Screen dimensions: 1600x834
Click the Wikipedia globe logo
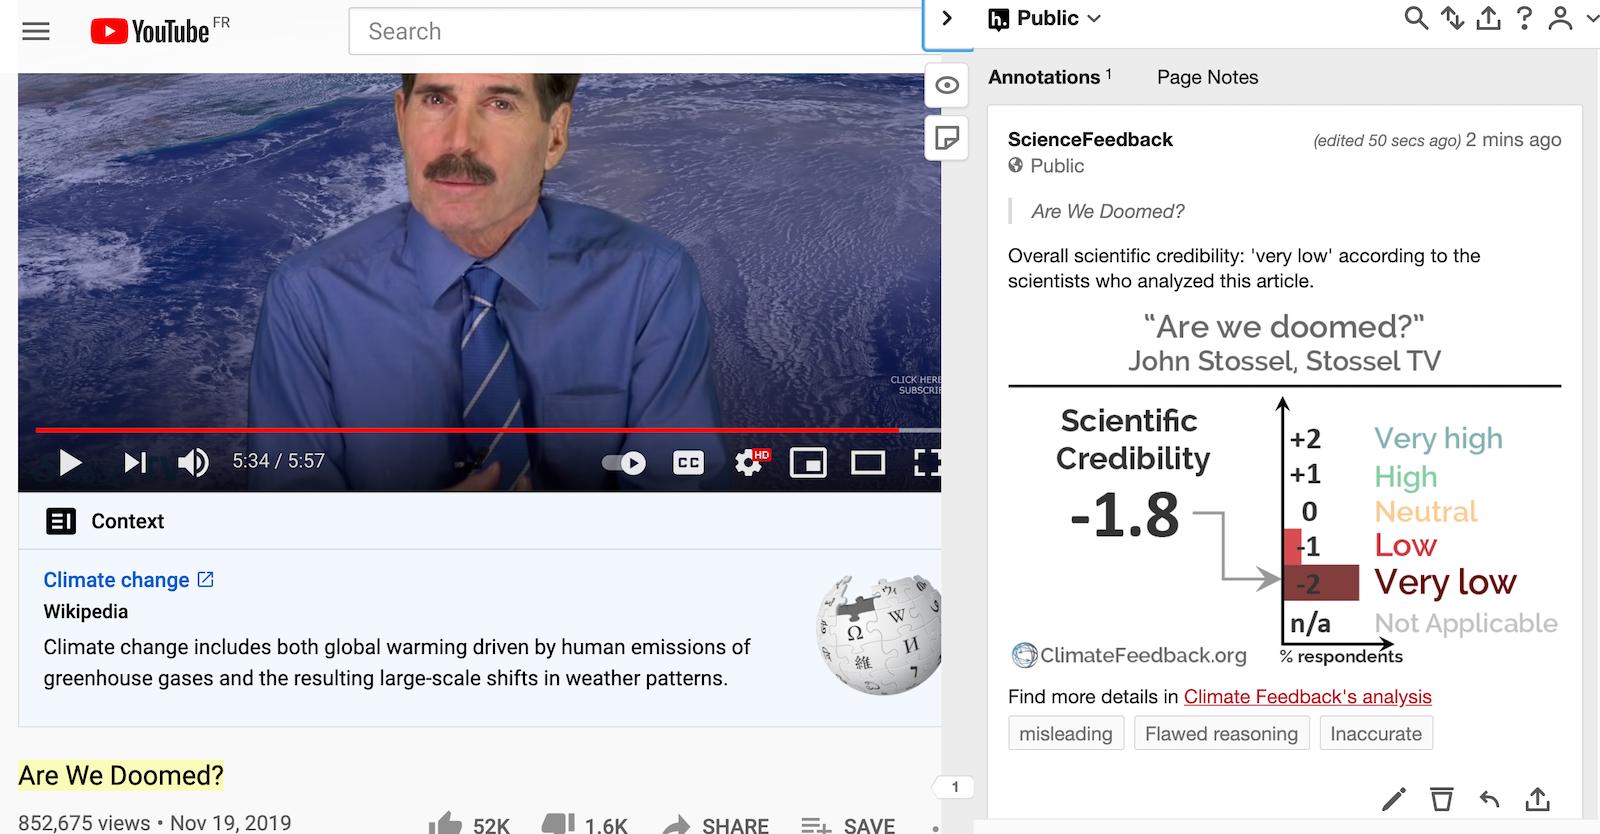pyautogui.click(x=879, y=634)
